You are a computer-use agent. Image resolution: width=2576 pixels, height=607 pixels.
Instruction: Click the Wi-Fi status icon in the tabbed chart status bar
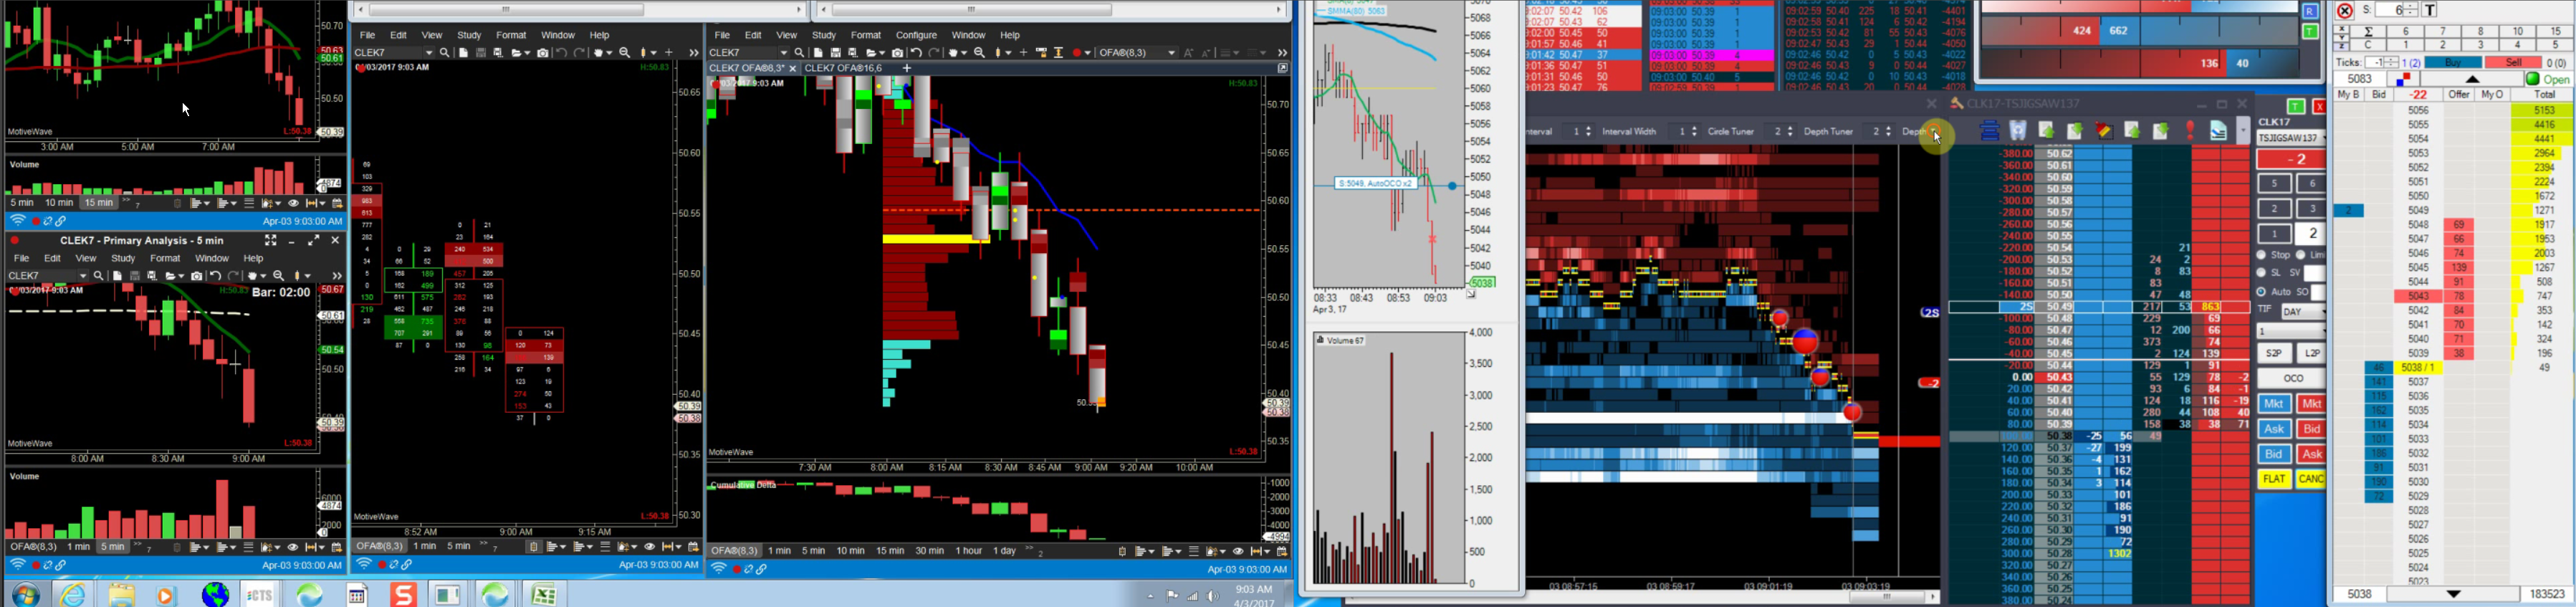[x=719, y=569]
